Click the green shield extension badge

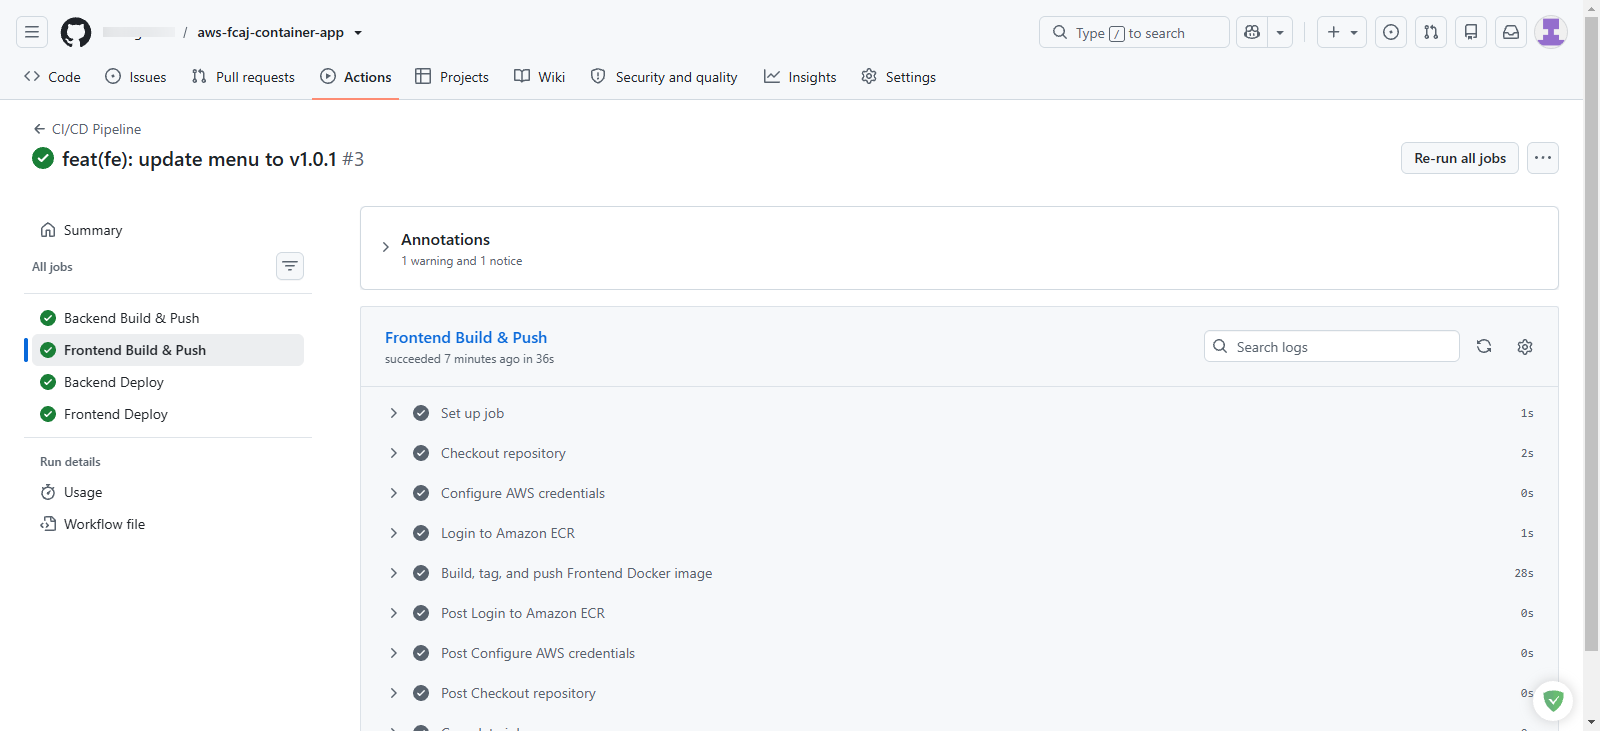point(1553,701)
